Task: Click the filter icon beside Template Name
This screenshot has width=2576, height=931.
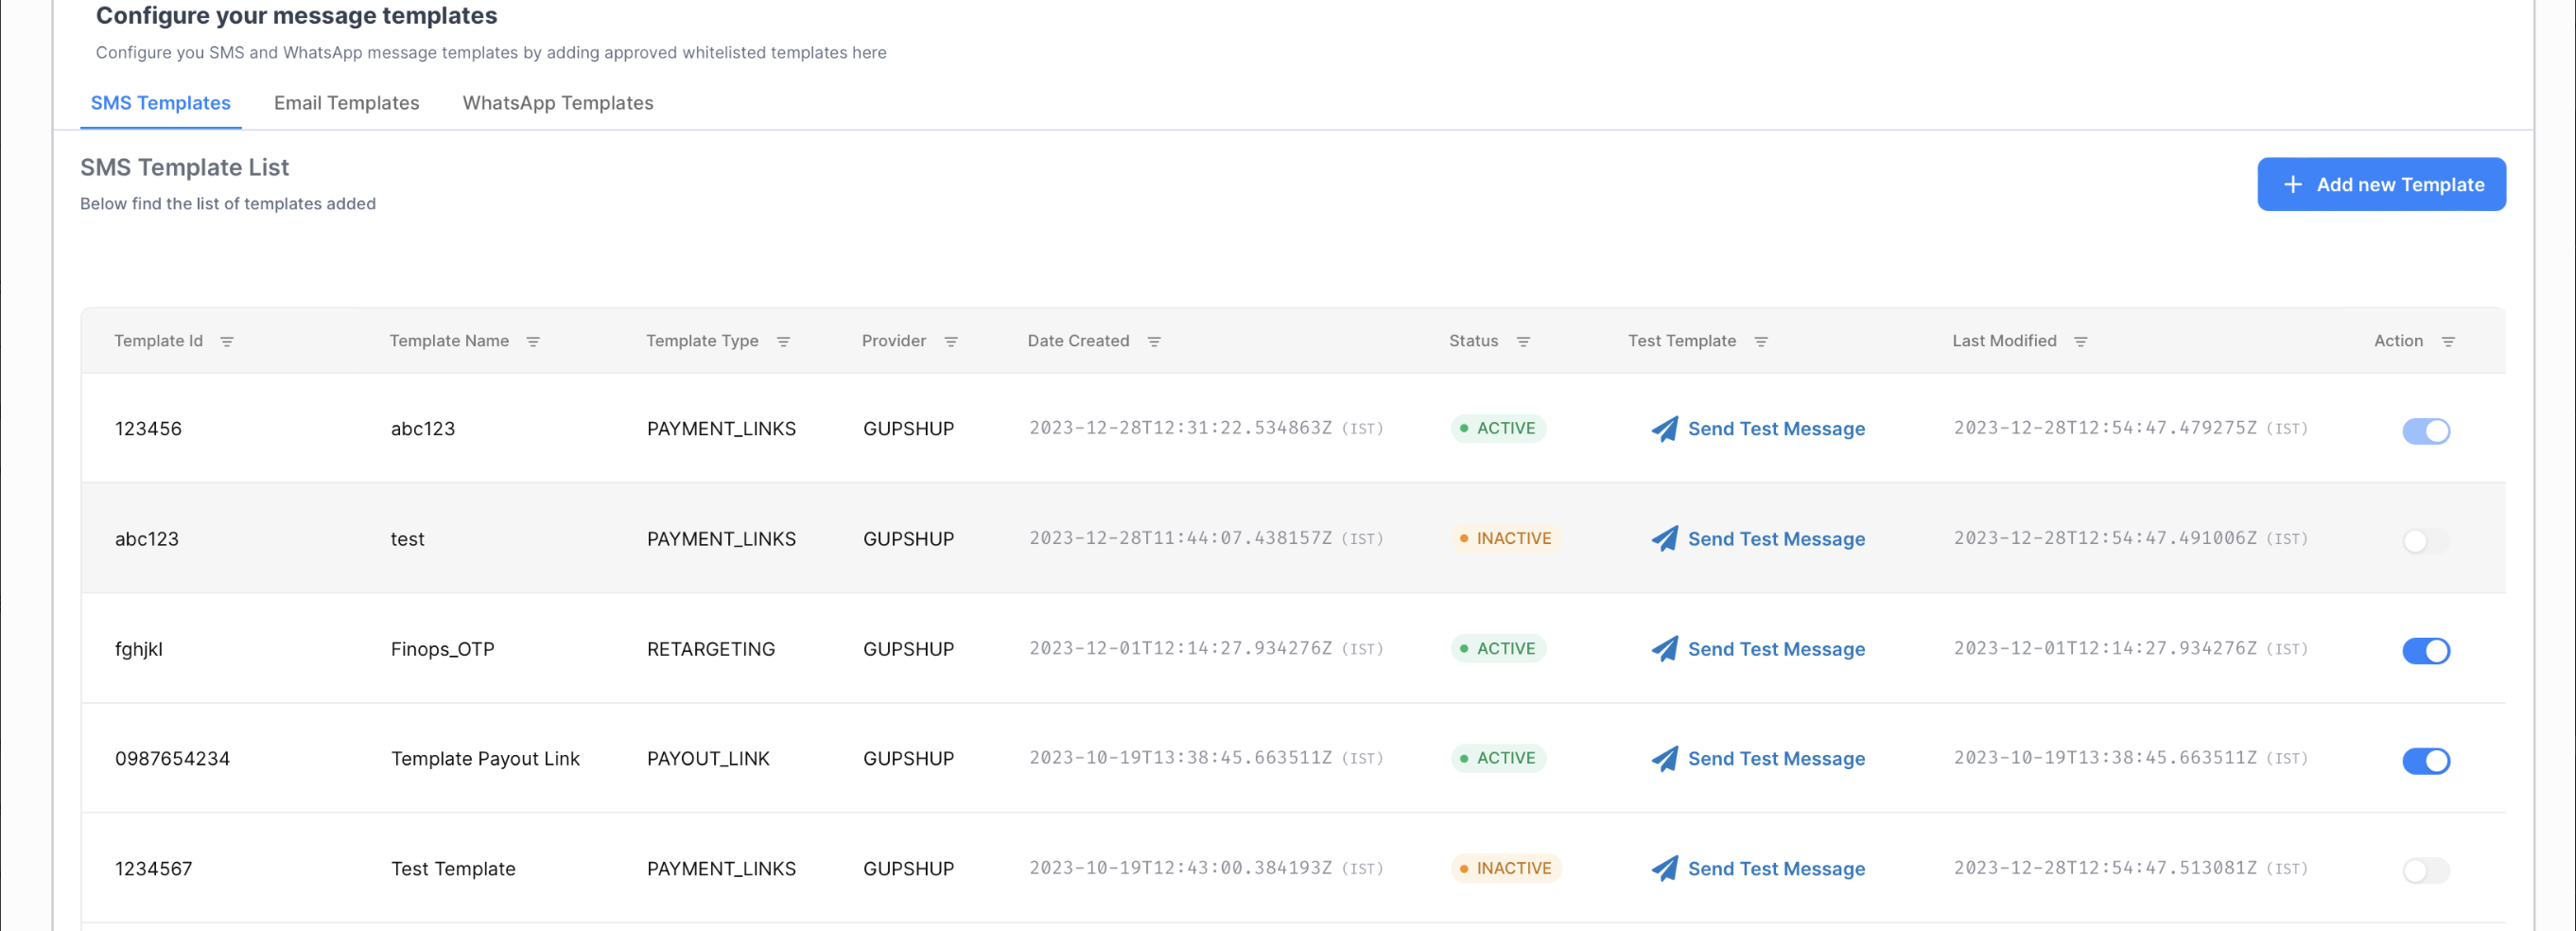Action: coord(533,342)
